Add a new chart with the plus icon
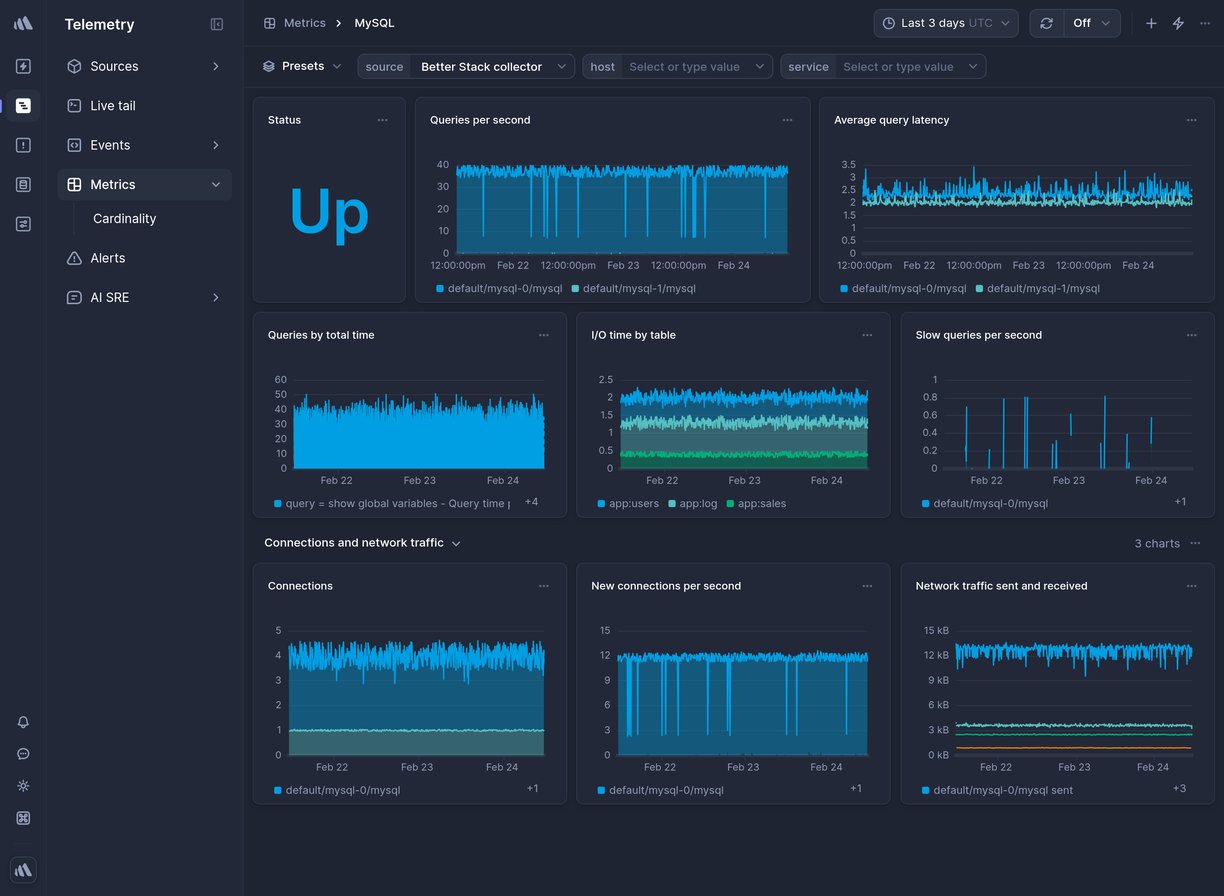Image resolution: width=1224 pixels, height=896 pixels. pos(1150,22)
